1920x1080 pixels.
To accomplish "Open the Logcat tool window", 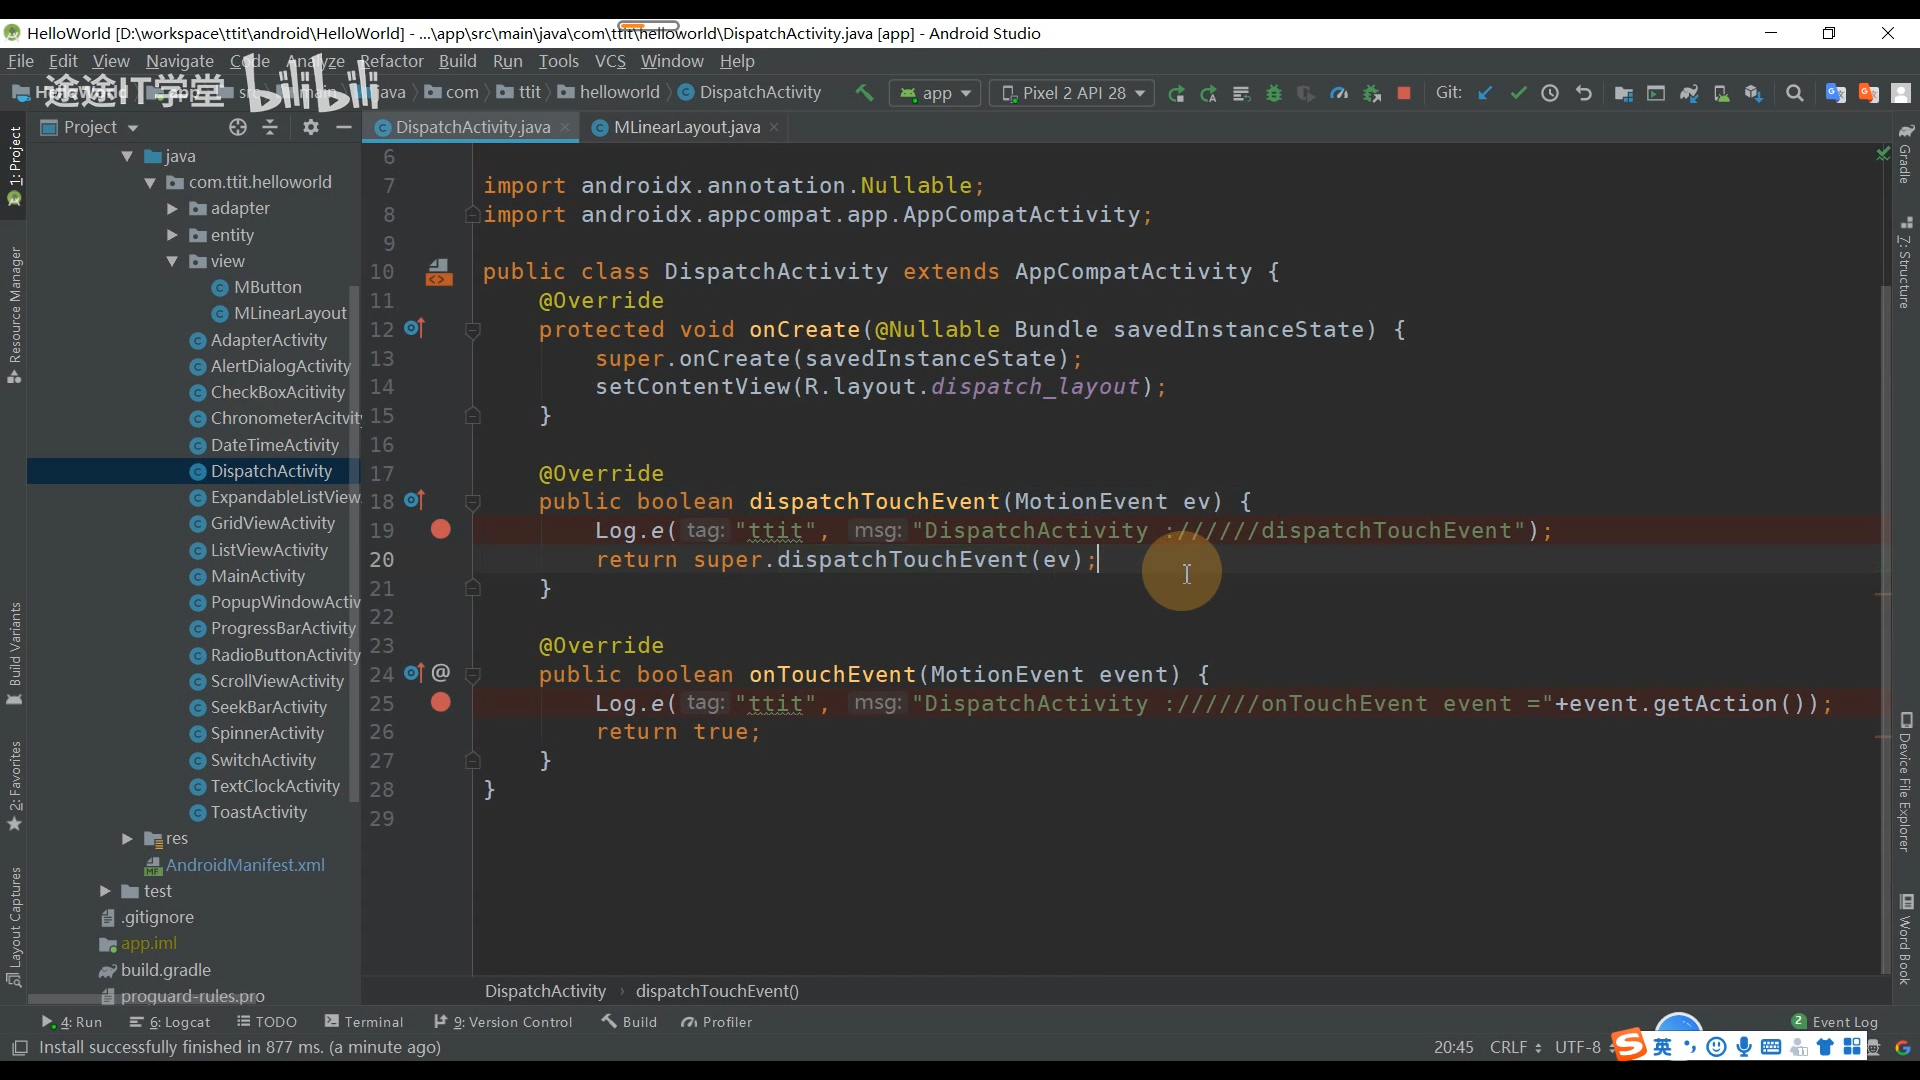I will [x=170, y=1022].
